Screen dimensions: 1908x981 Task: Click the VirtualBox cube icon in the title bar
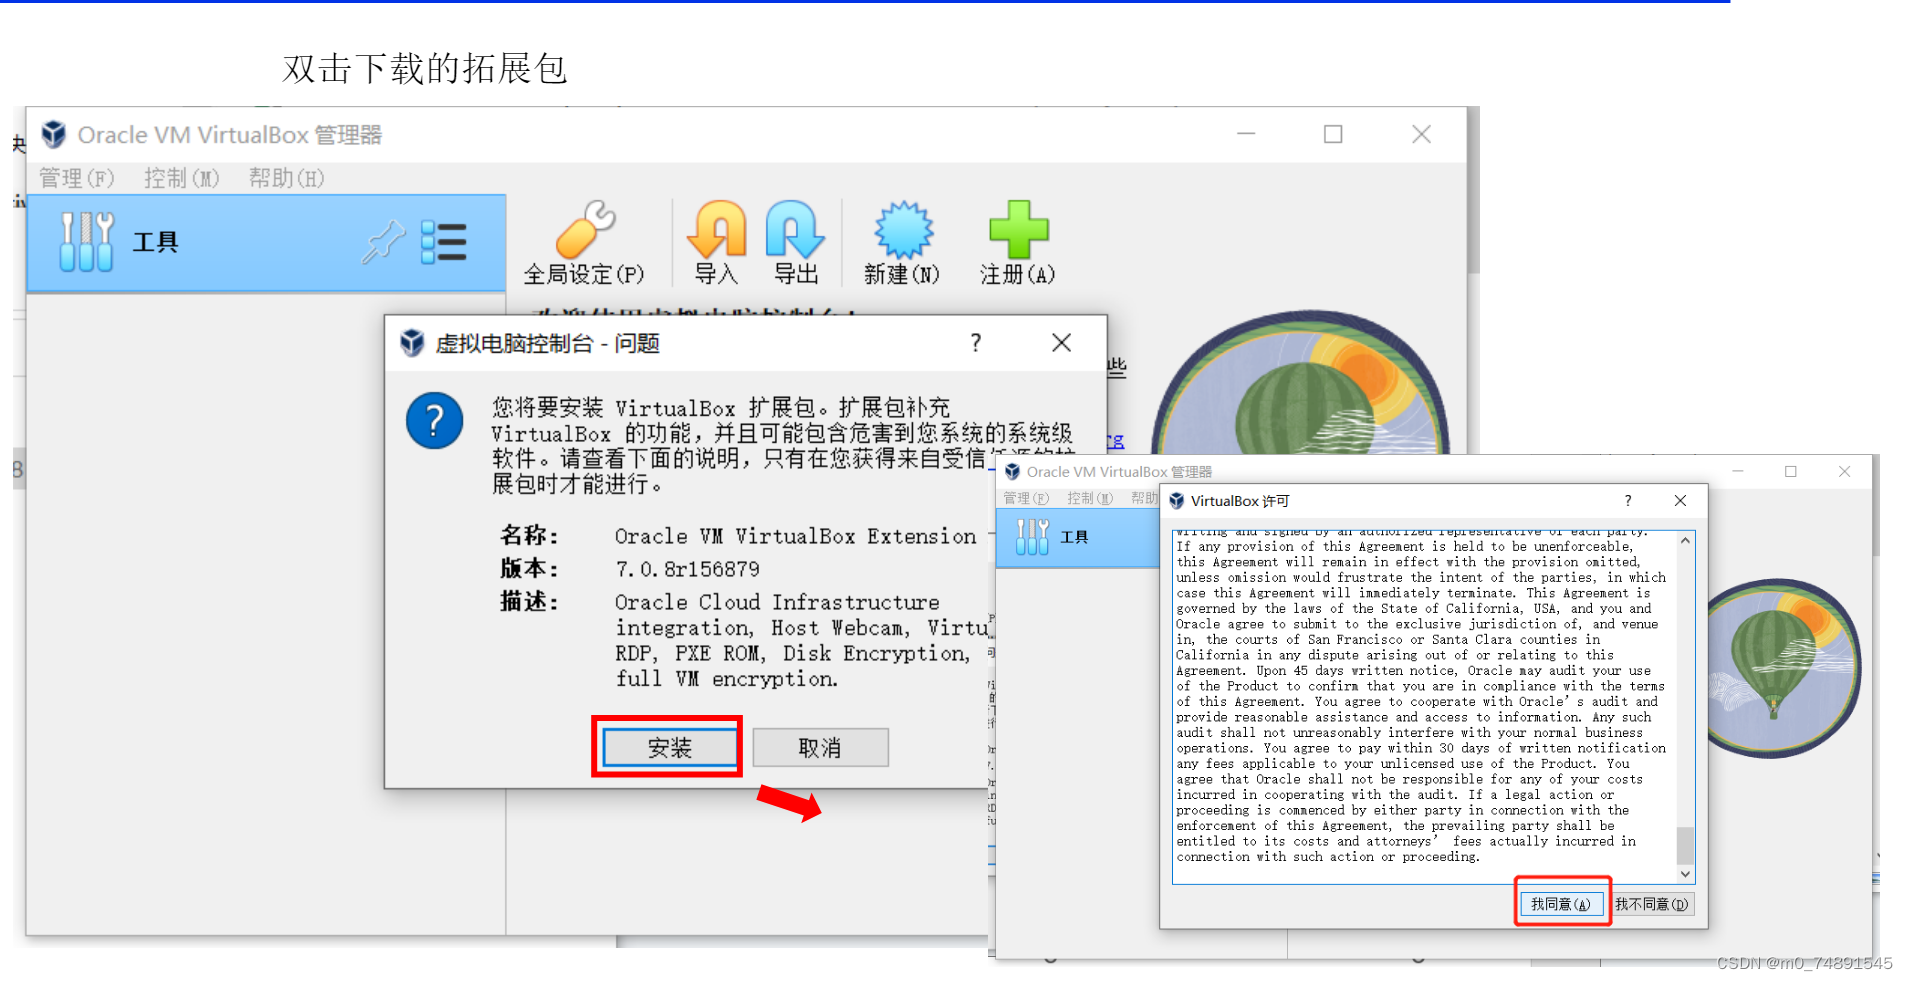click(53, 134)
